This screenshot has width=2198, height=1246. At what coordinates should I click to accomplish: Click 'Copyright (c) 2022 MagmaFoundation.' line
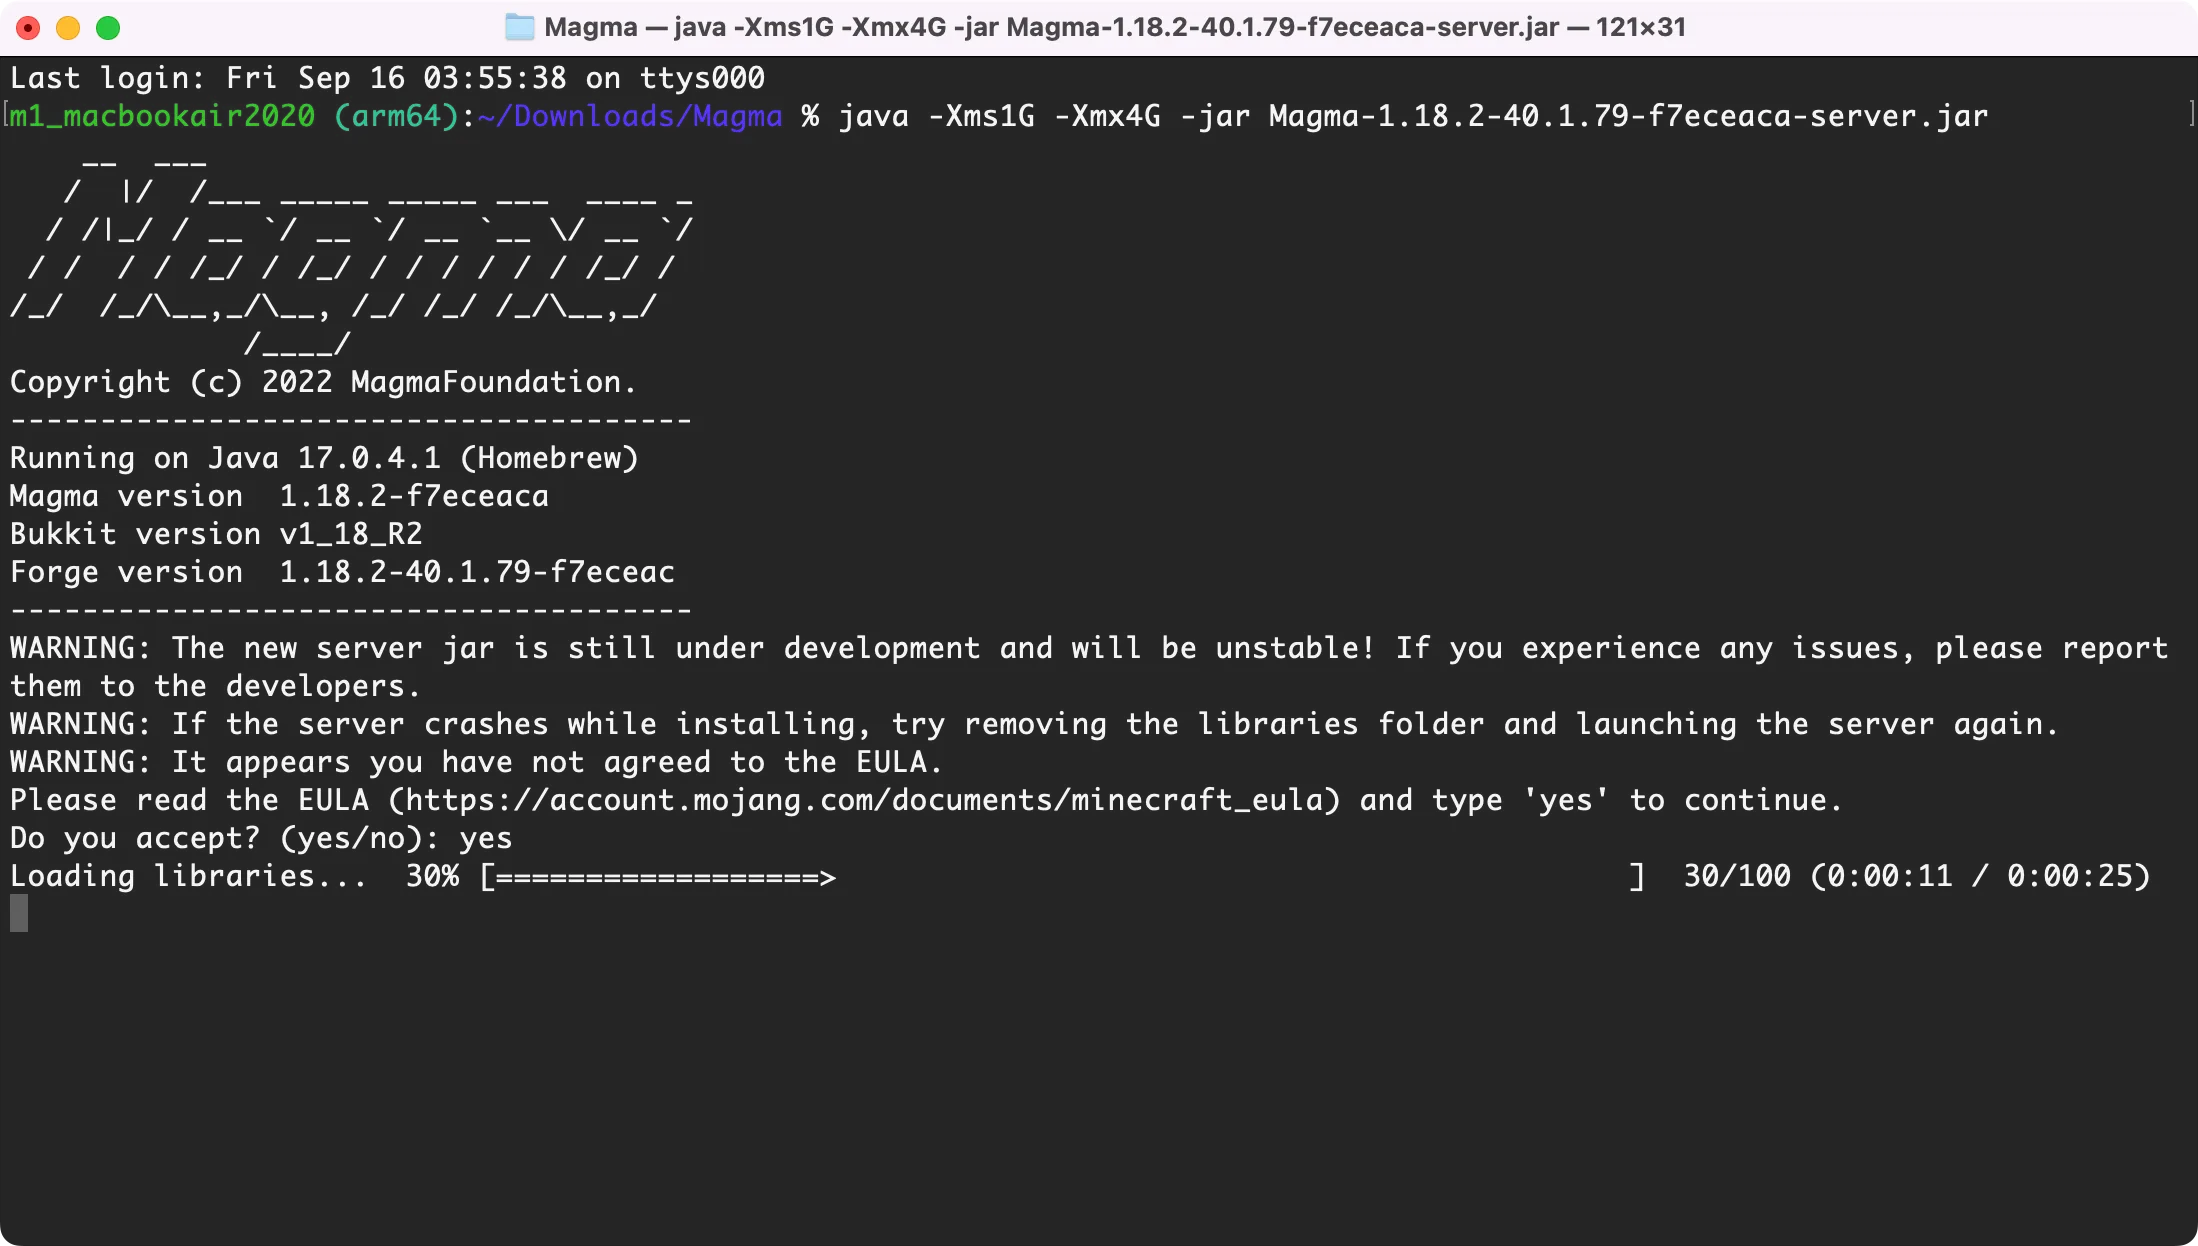pos(323,382)
